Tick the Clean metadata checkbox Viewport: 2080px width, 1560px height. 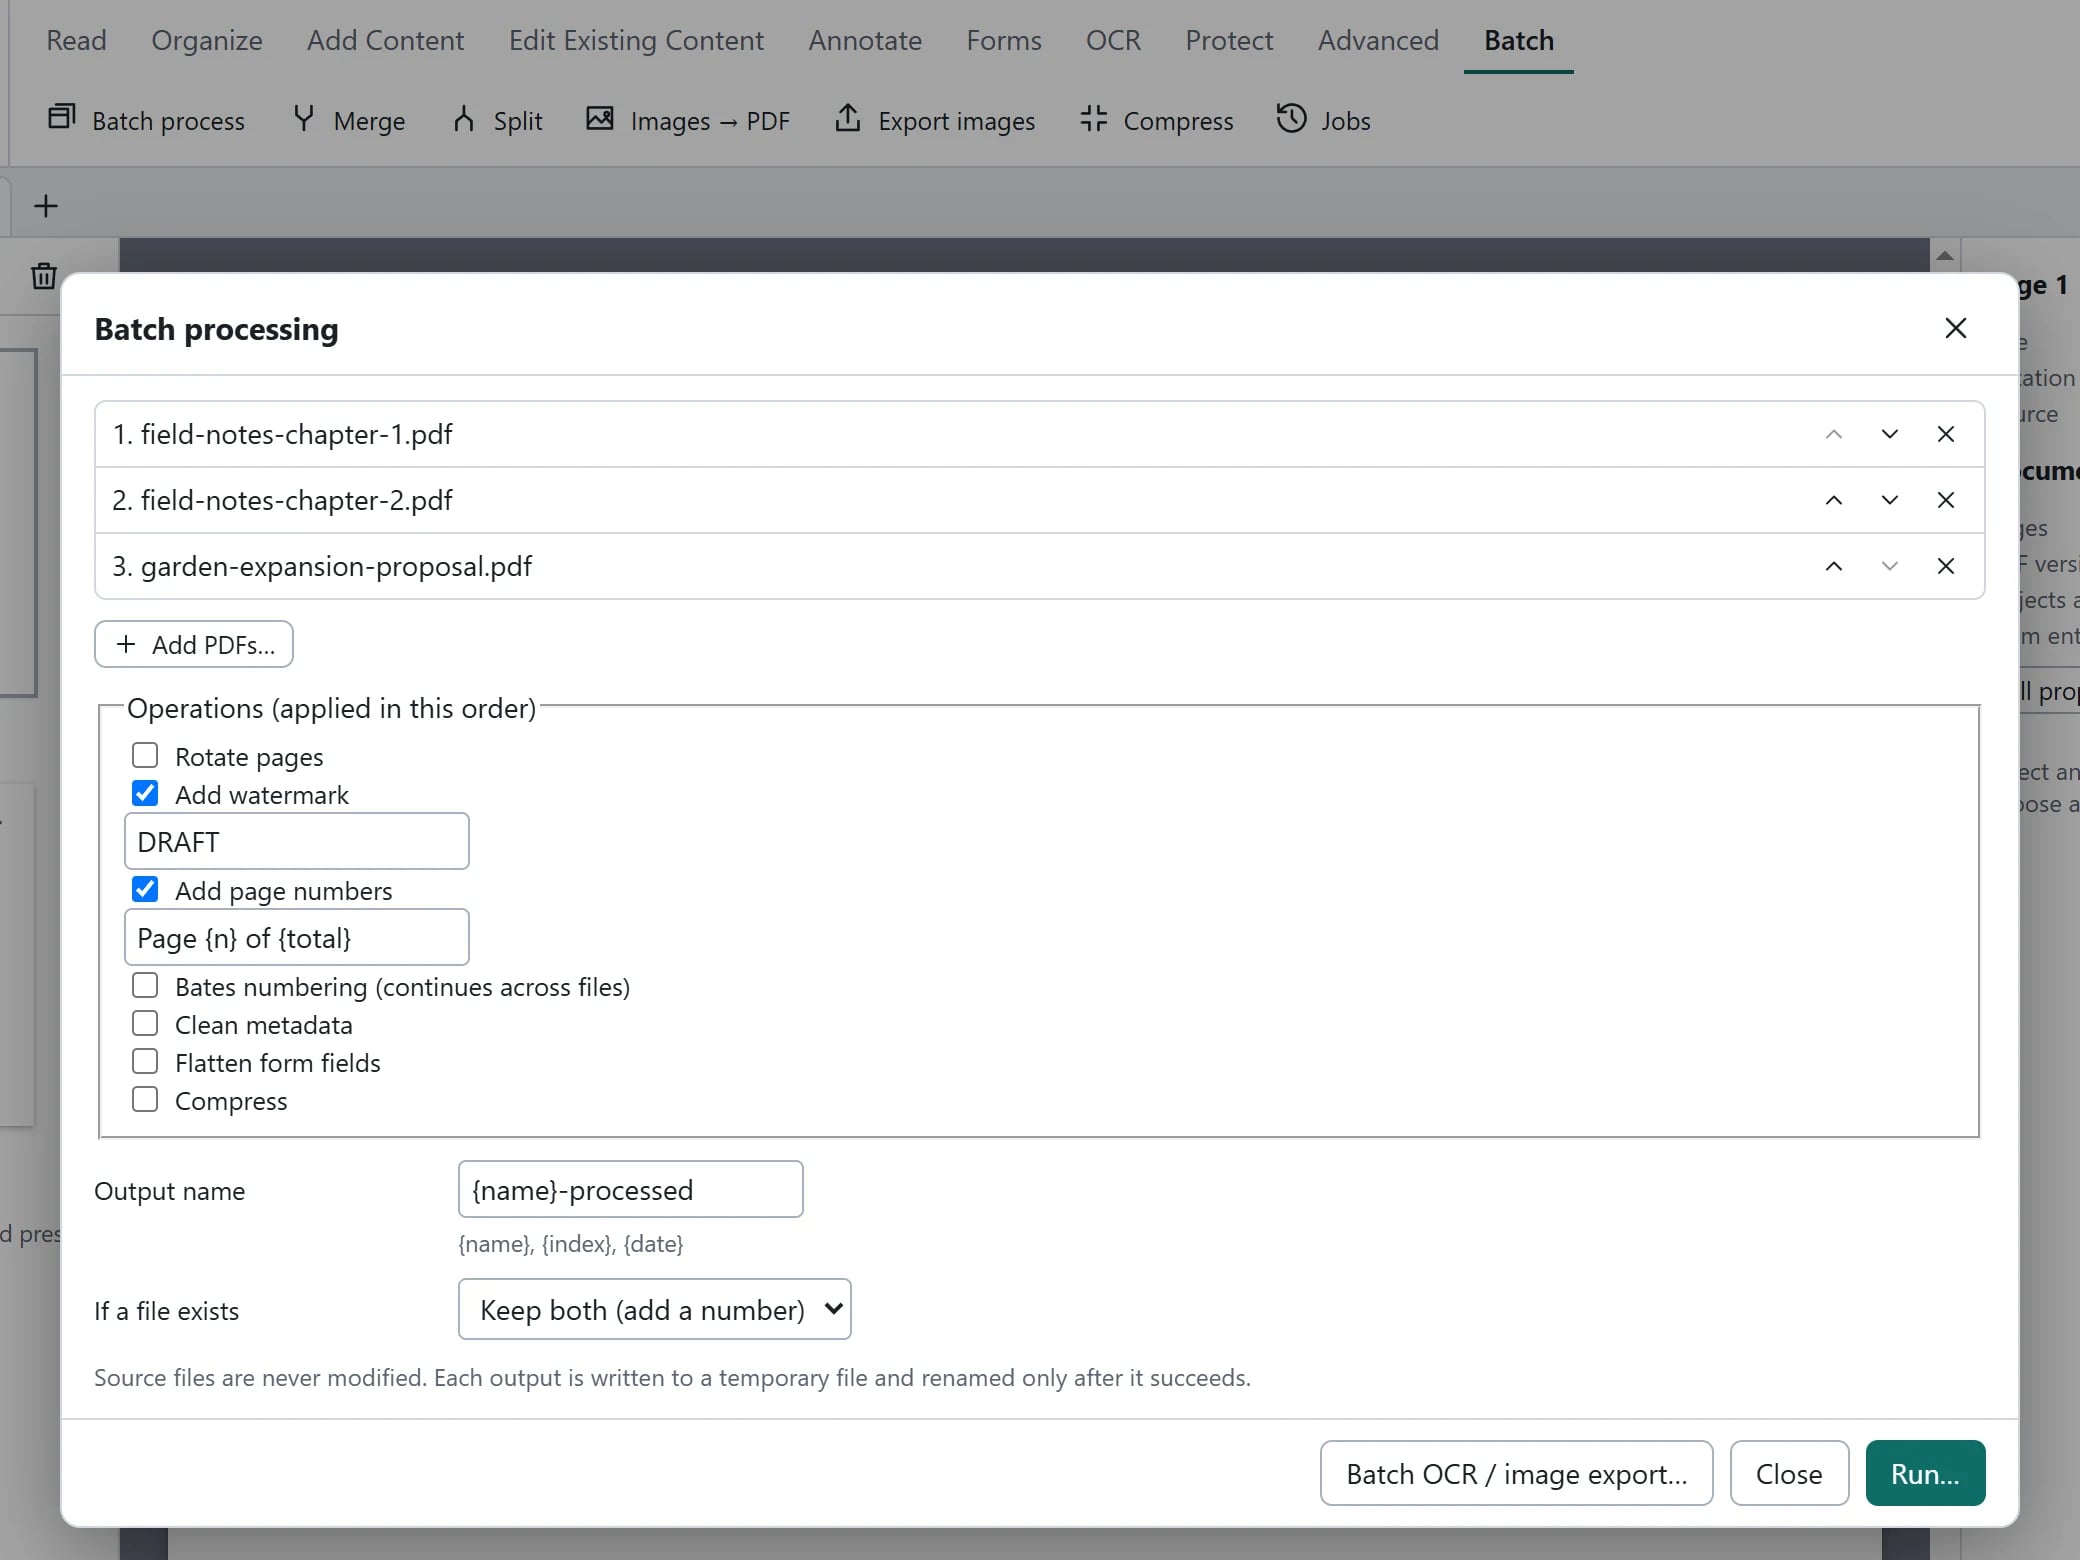pos(145,1023)
